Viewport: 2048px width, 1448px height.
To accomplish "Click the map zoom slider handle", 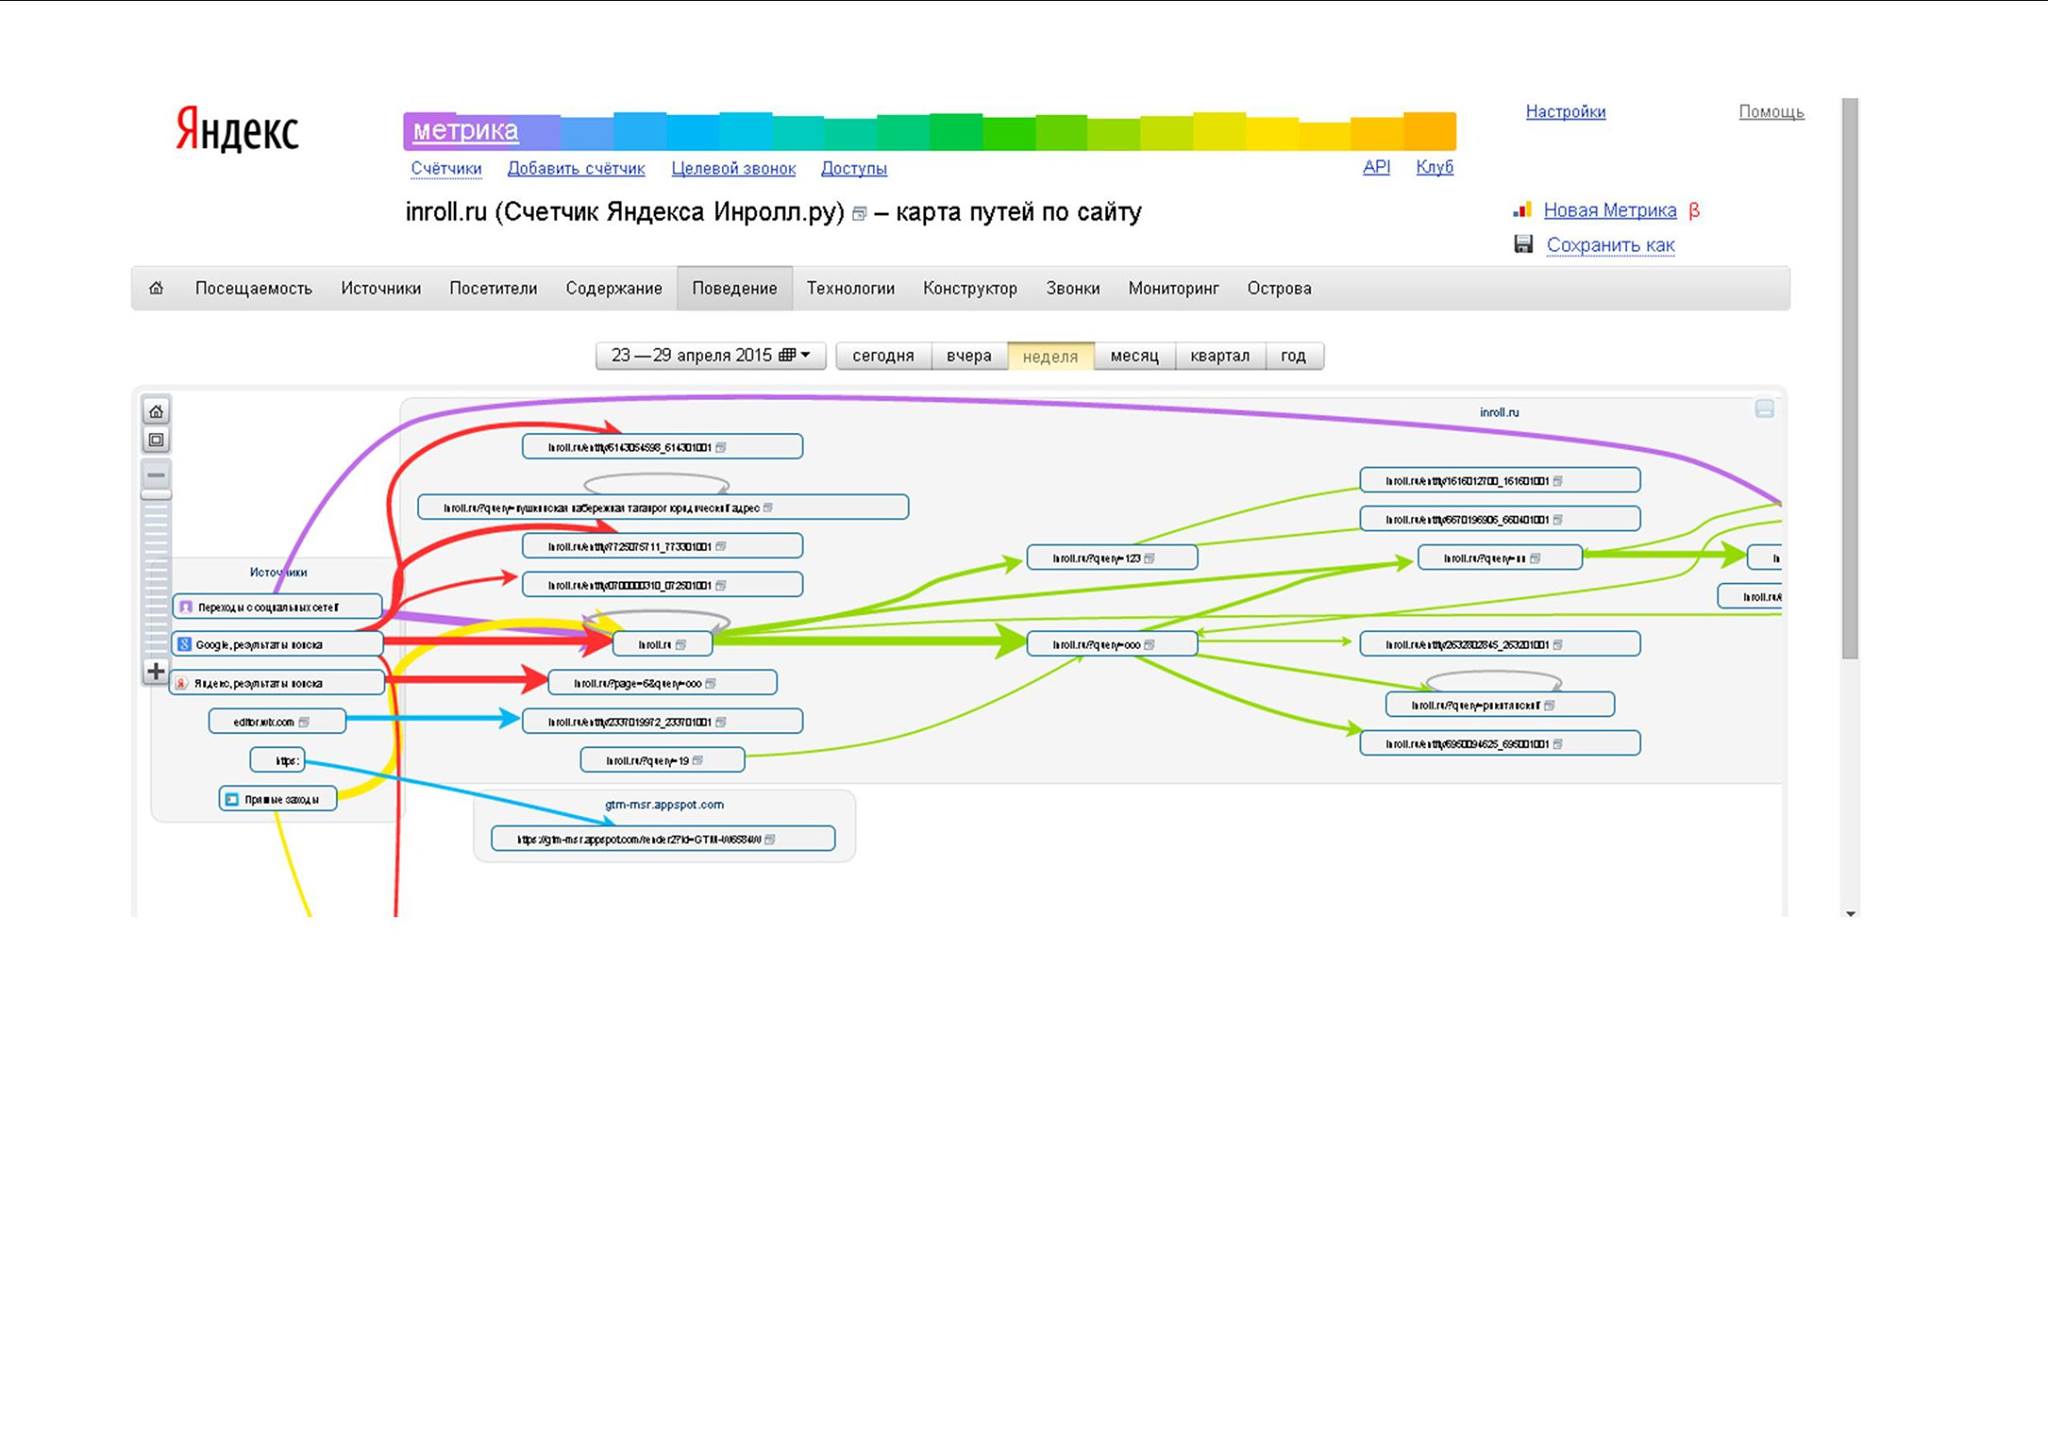I will [x=156, y=495].
